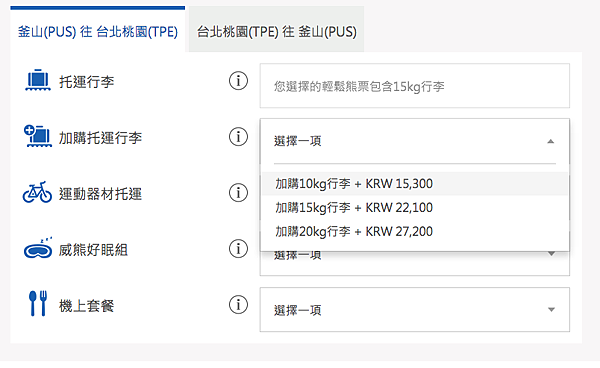Select 加購20kg行李 + KRW 27,200 option
The height and width of the screenshot is (368, 600).
[415, 231]
